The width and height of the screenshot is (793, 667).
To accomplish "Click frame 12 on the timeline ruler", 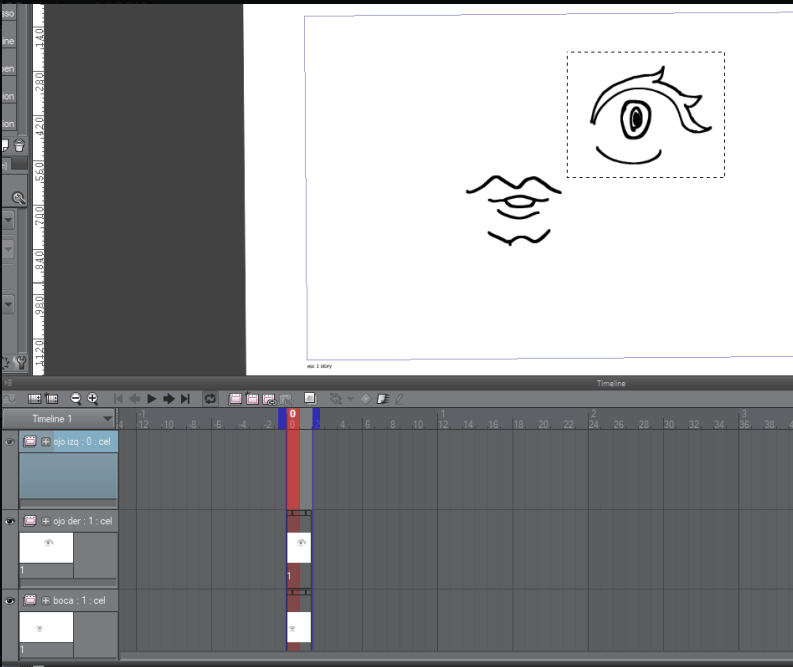I will click(444, 425).
